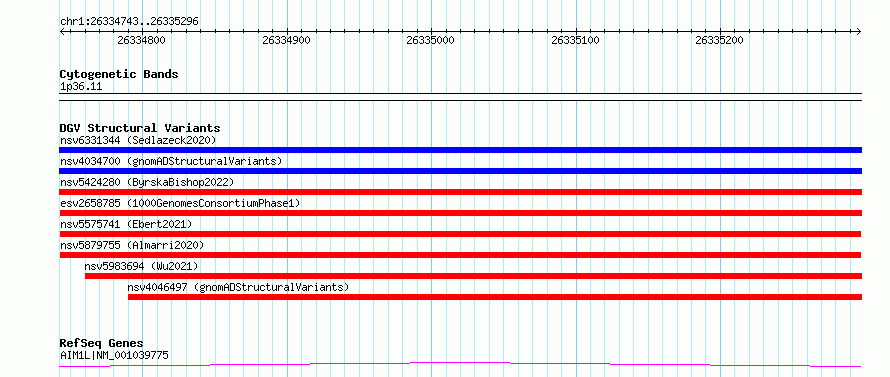Click the red bar under nsv5983694

coord(473,276)
